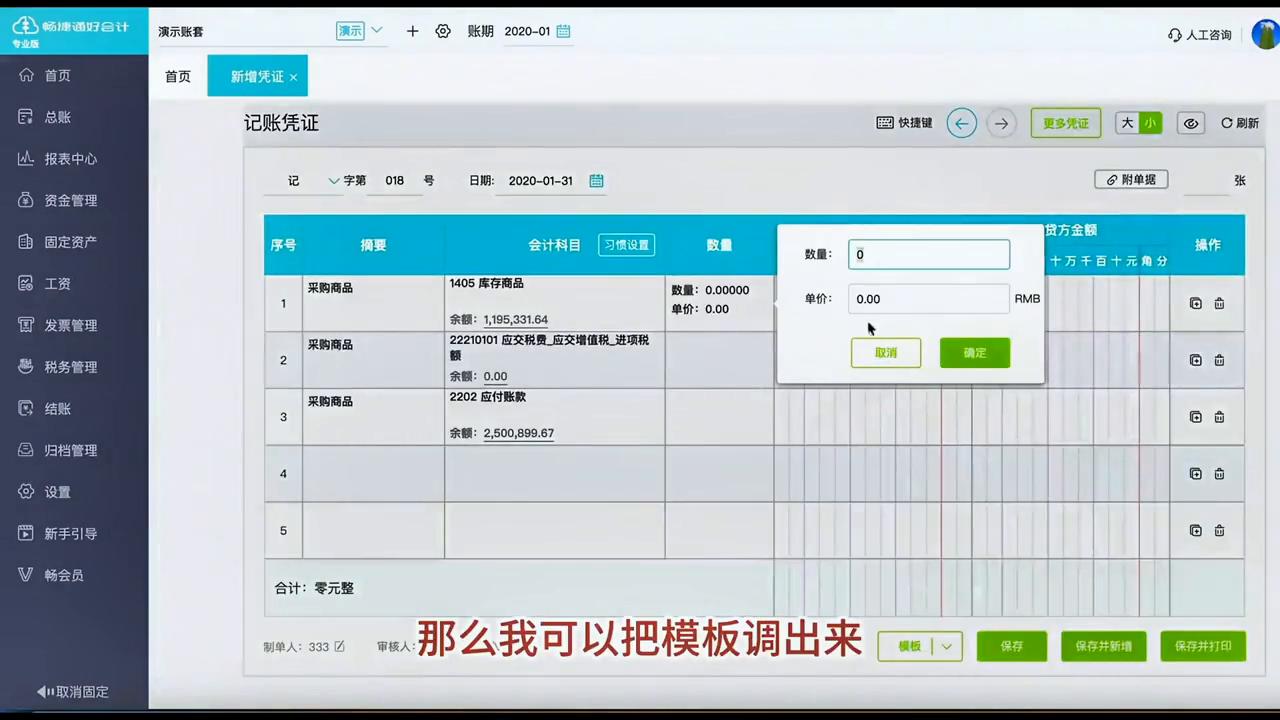This screenshot has width=1280, height=720.
Task: Expand the 演示 account set dropdown
Action: 376,31
